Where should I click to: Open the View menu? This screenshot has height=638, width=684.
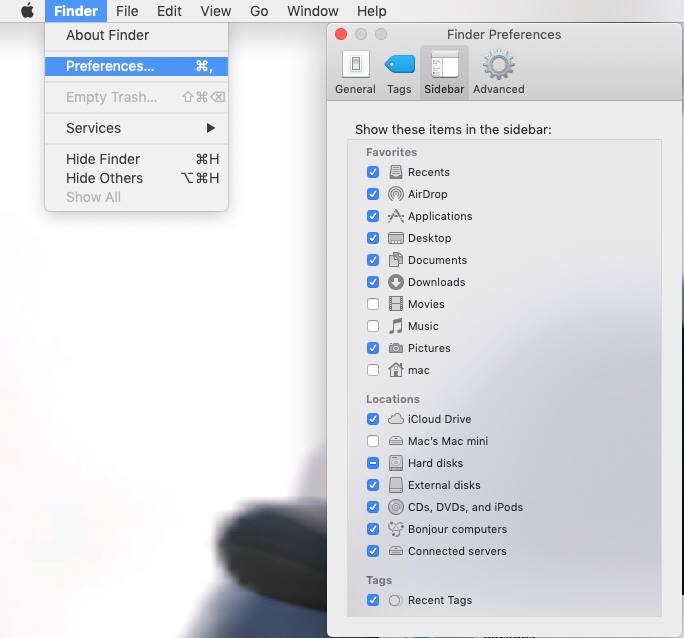(215, 11)
